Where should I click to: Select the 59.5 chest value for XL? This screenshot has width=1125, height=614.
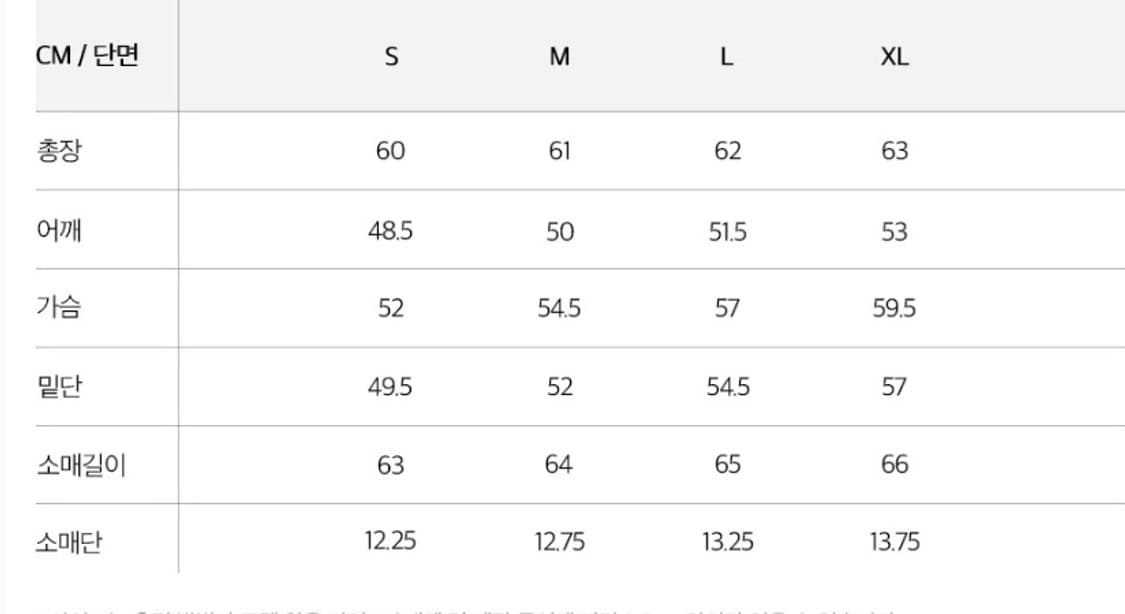894,309
